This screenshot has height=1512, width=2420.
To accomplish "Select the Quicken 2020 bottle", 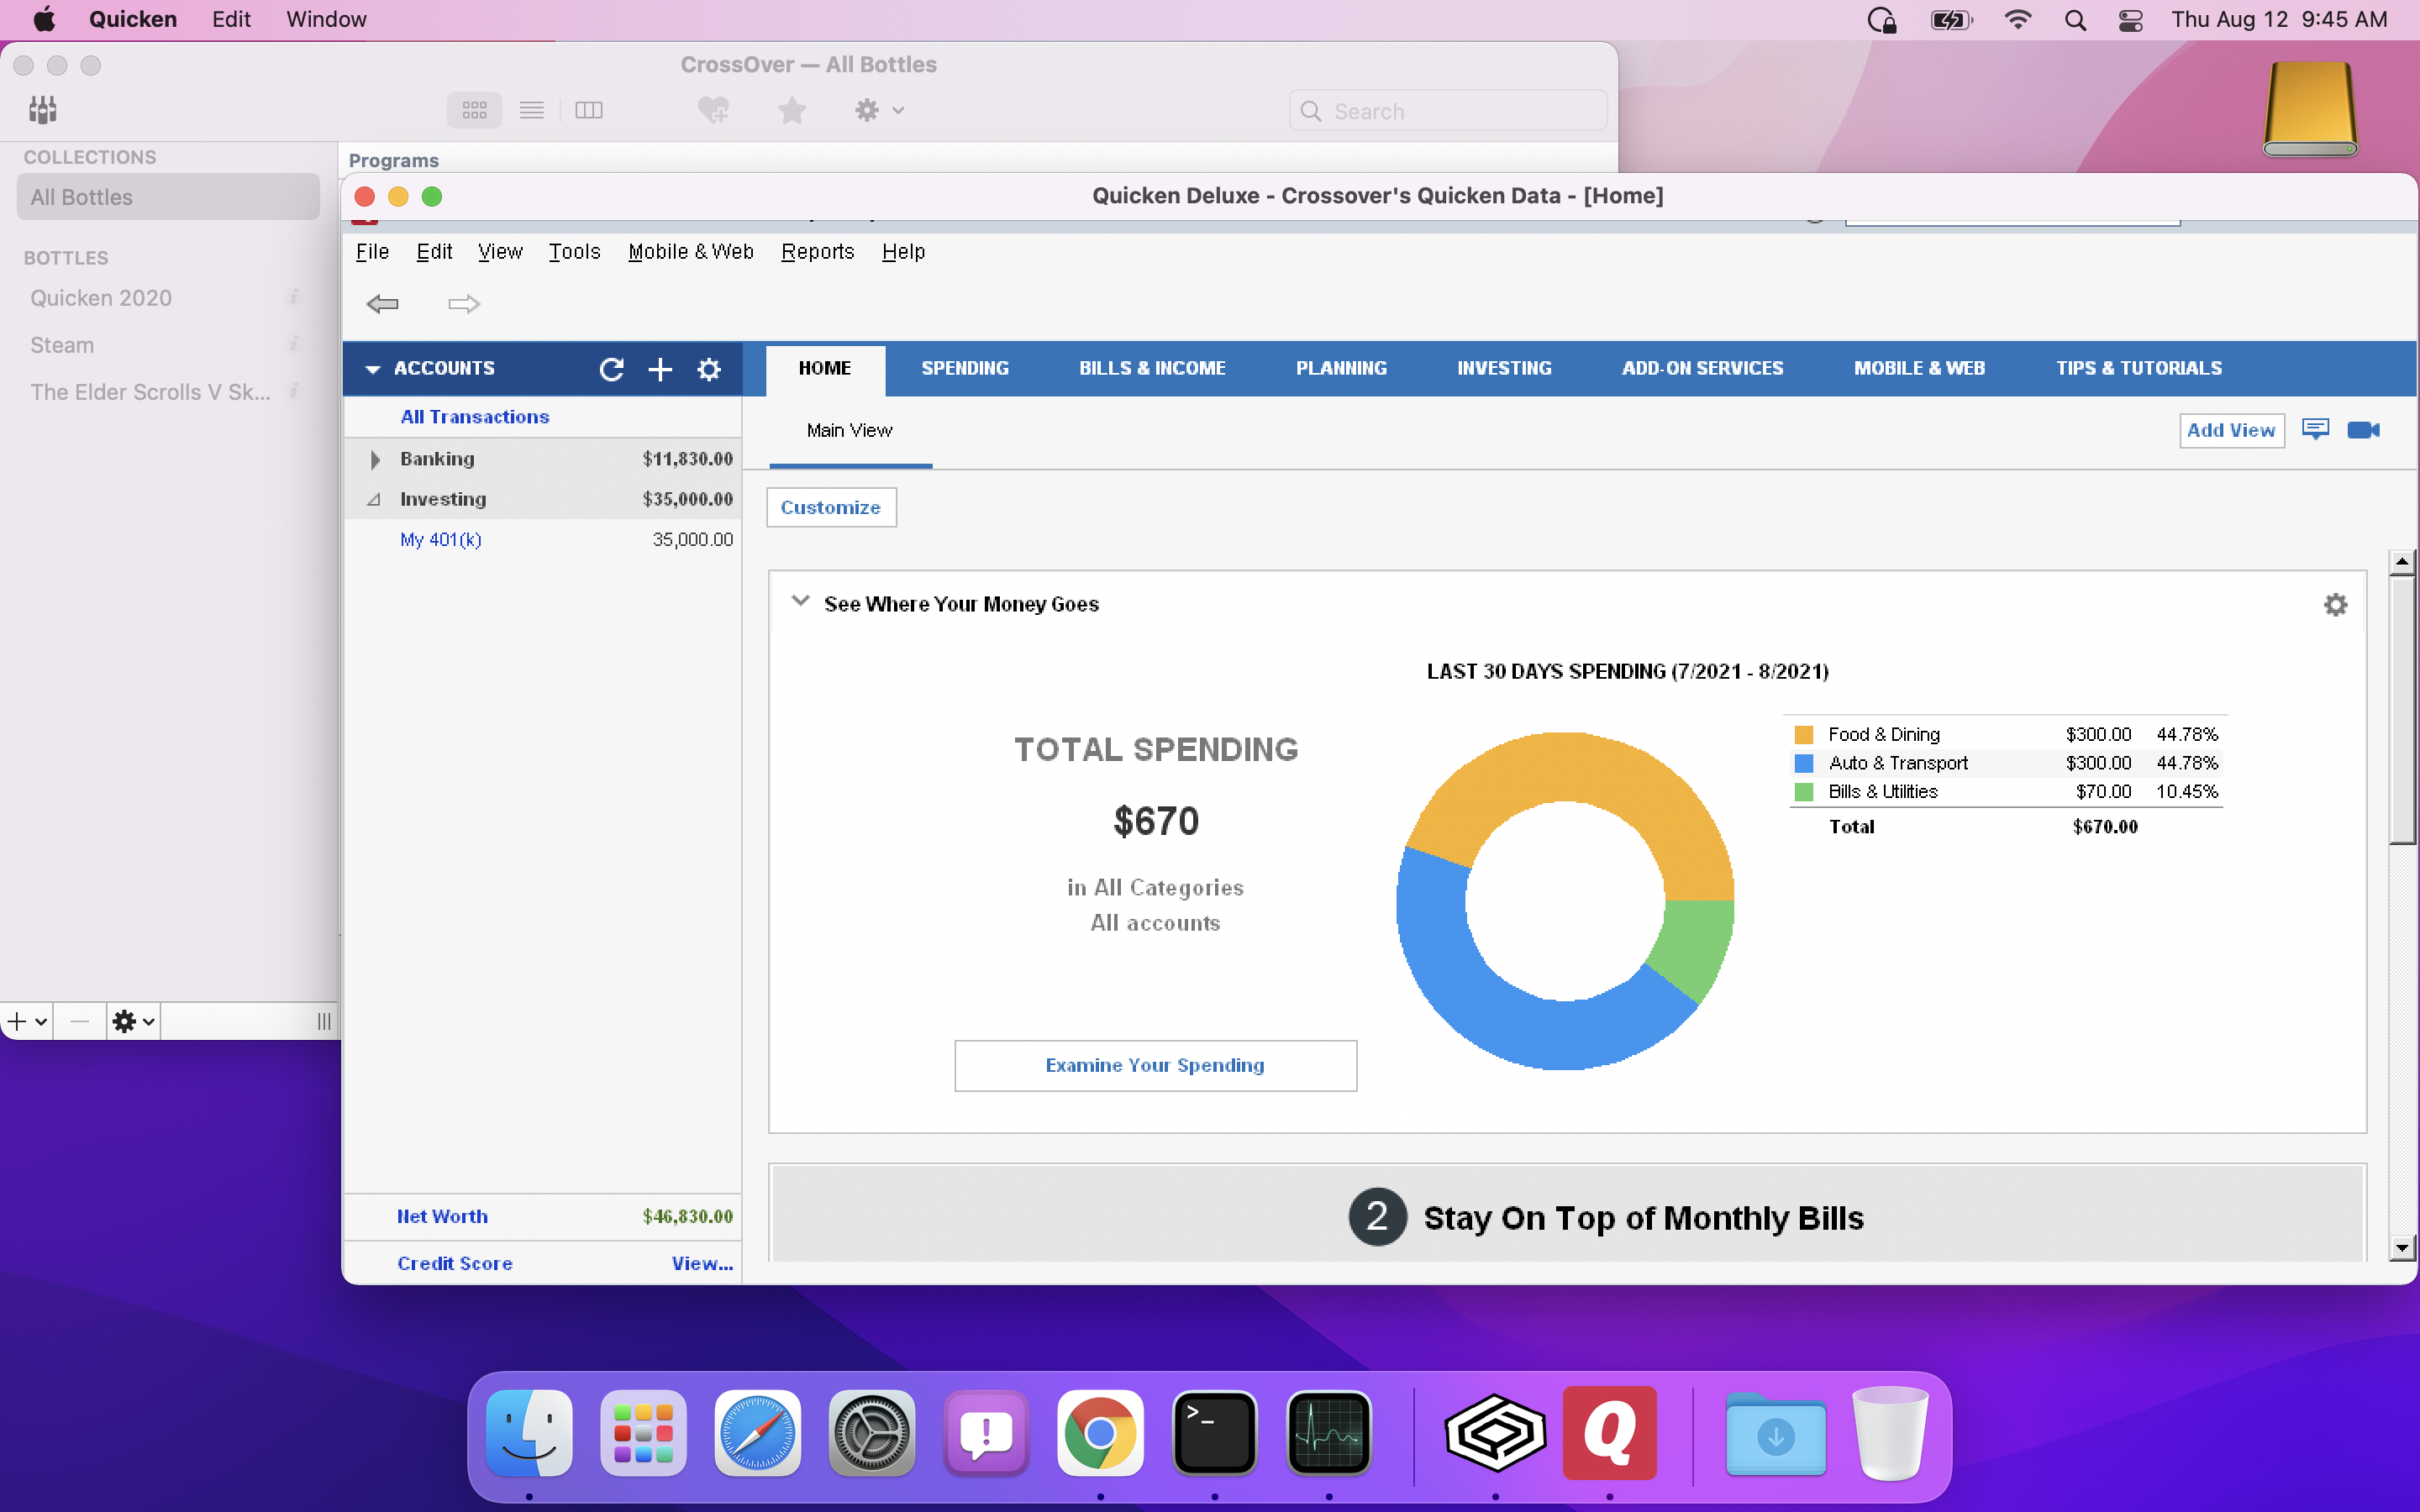I will click(x=168, y=298).
